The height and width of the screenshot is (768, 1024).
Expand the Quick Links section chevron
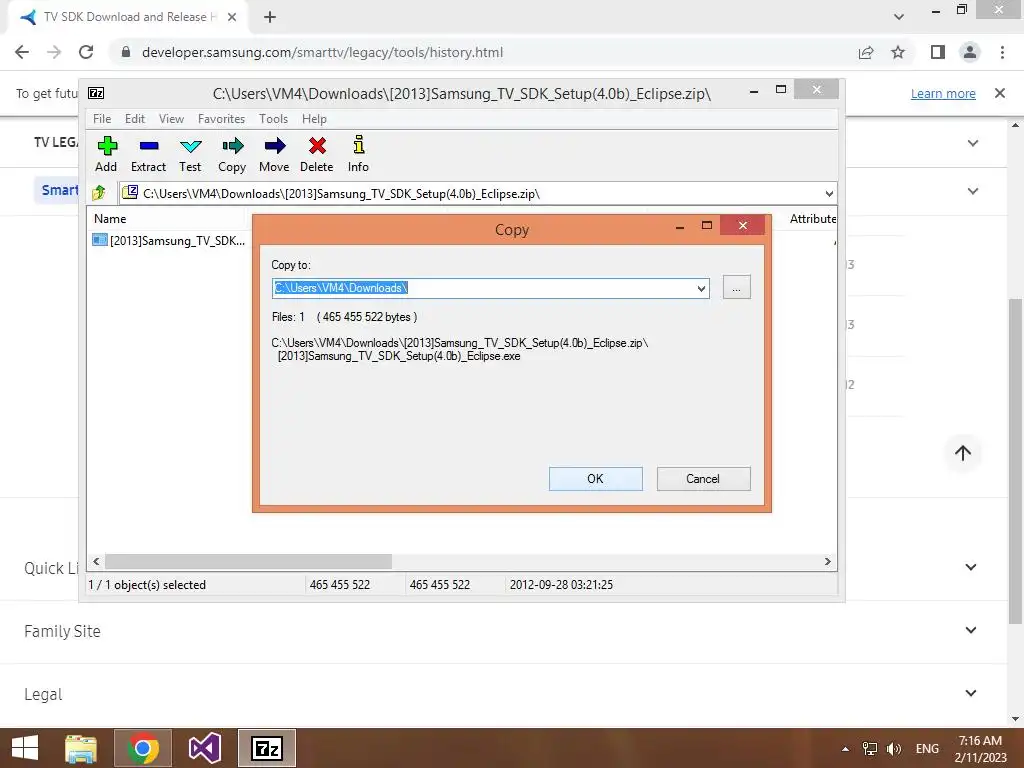971,567
